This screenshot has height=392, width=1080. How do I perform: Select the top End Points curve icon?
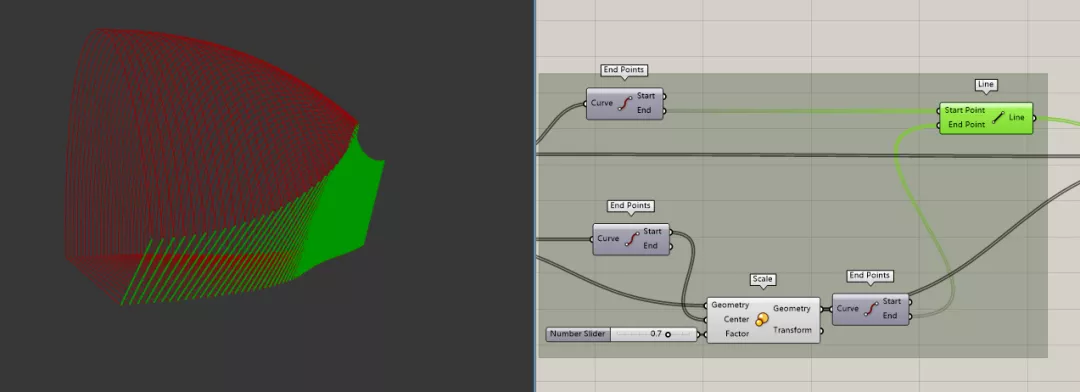point(625,103)
